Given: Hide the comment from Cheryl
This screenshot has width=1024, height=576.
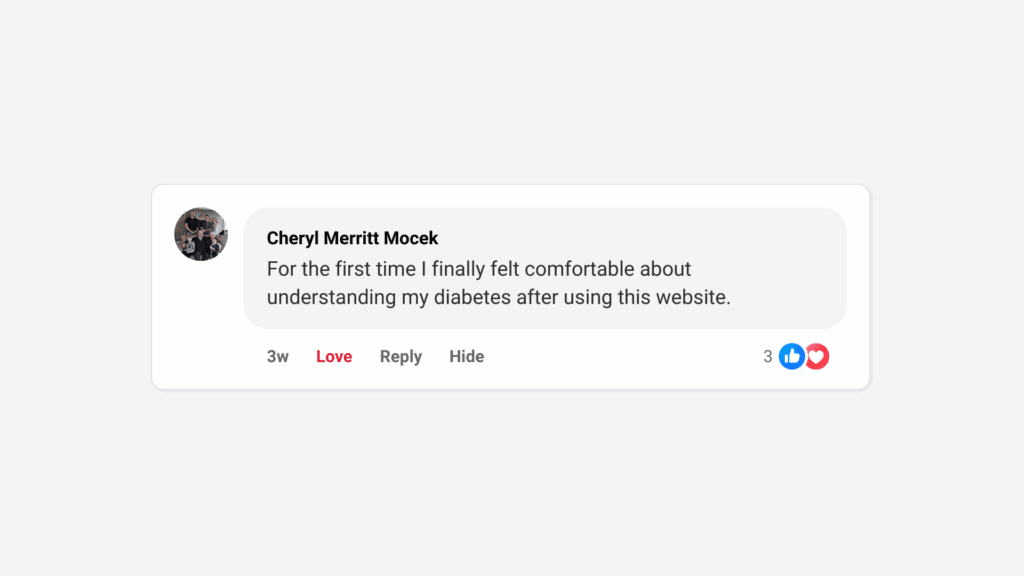Looking at the screenshot, I should [x=466, y=356].
